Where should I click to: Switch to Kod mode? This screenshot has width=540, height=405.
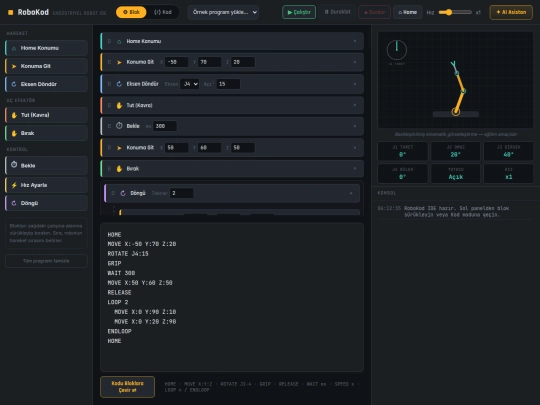[x=163, y=12]
